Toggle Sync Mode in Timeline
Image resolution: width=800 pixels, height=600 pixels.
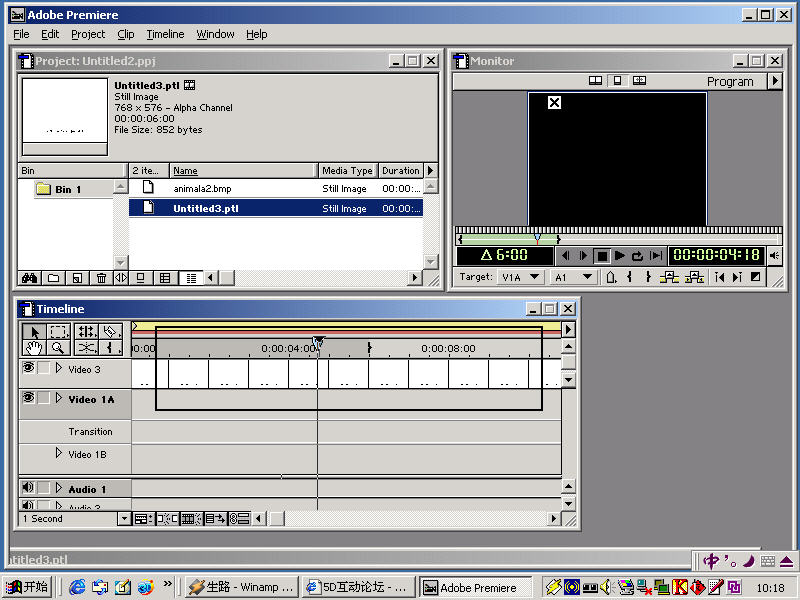[x=239, y=519]
